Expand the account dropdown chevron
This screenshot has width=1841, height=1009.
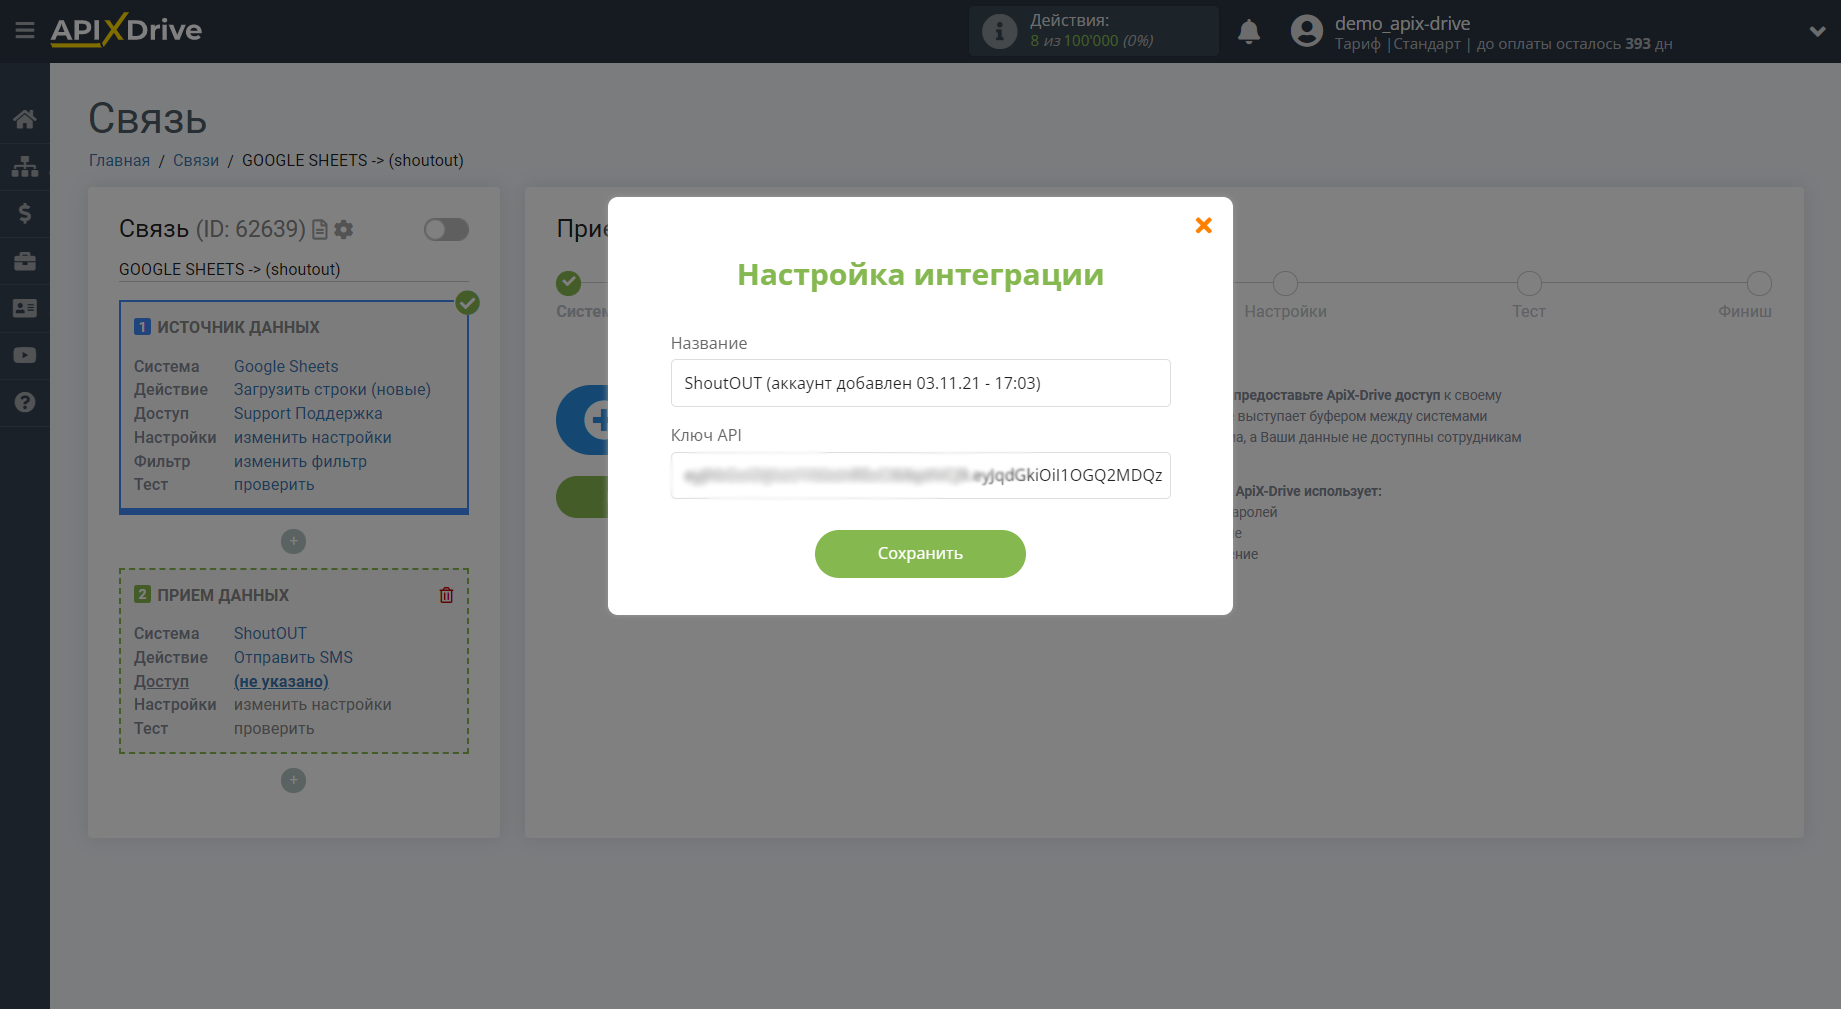[1817, 32]
